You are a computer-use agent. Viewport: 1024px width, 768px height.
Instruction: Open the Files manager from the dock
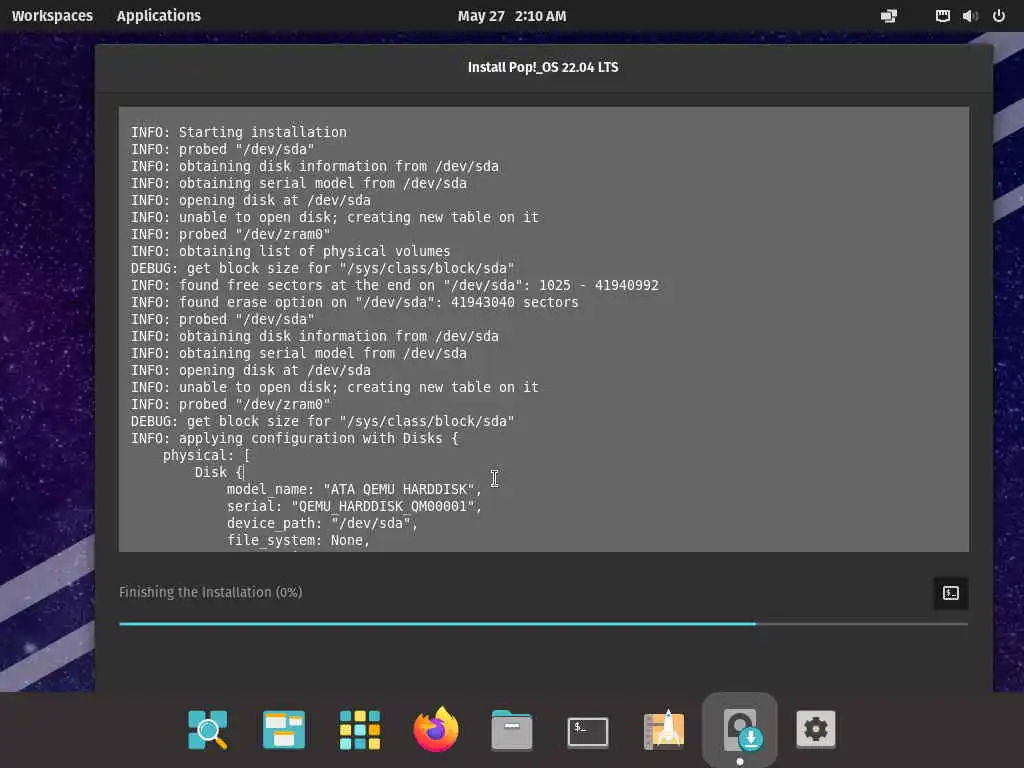tap(511, 729)
